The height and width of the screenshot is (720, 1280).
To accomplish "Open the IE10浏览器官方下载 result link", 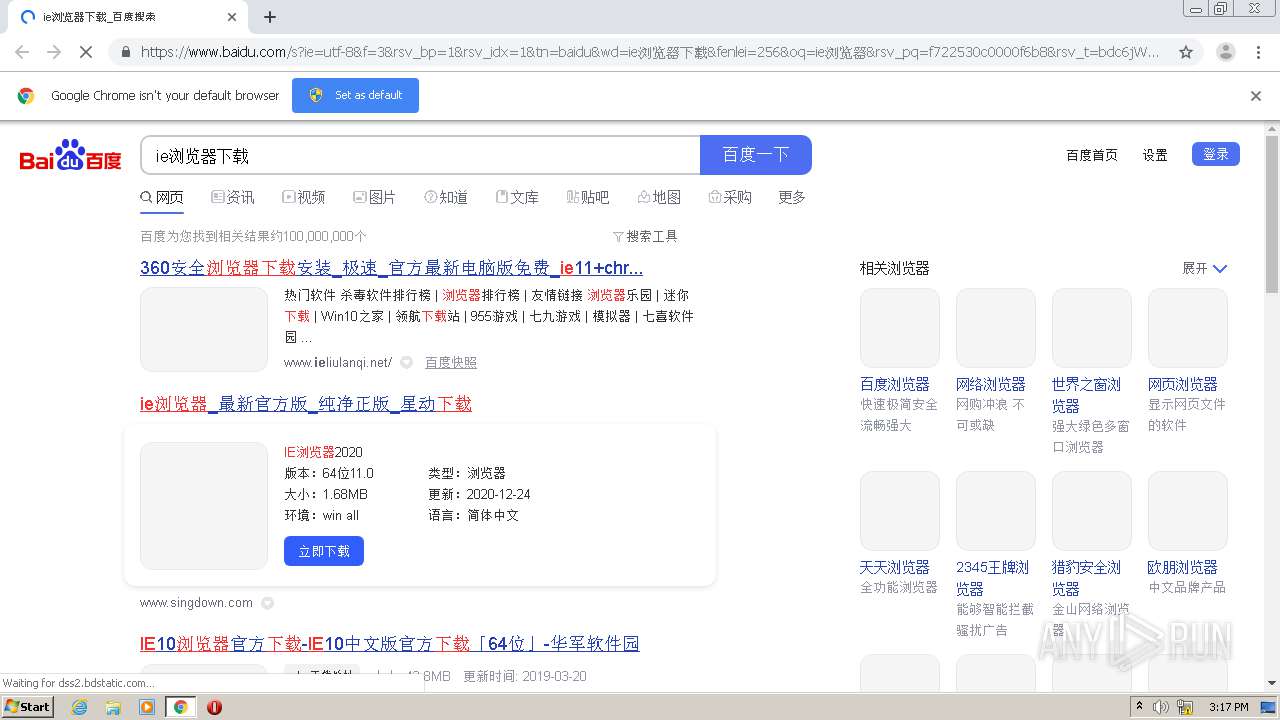I will tap(390, 644).
